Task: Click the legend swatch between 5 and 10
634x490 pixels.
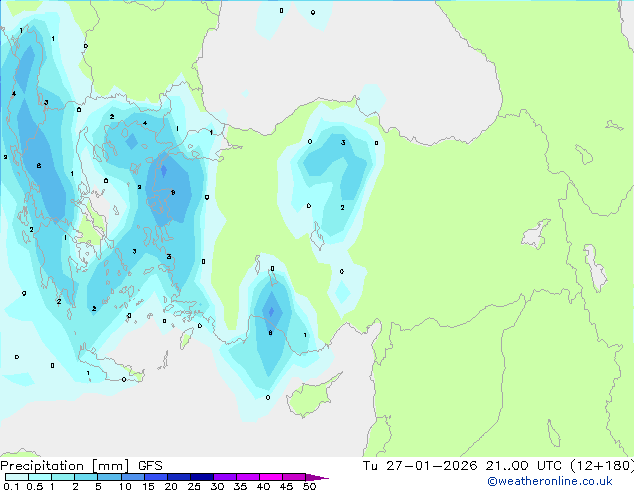Action: (x=109, y=477)
